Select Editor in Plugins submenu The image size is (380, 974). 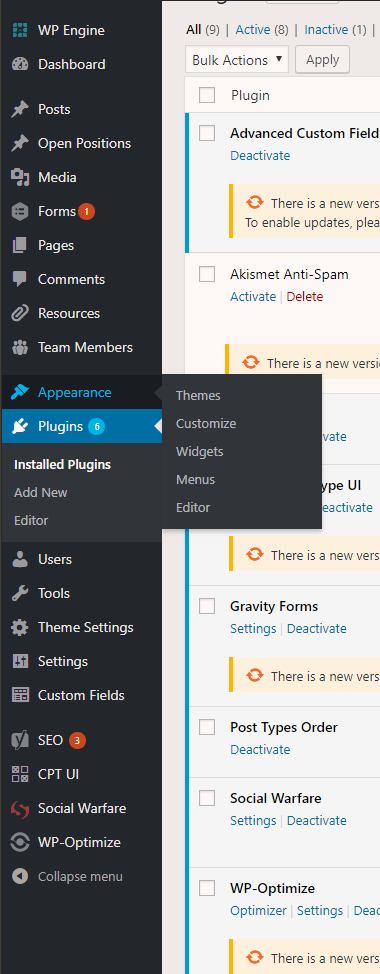click(x=31, y=521)
